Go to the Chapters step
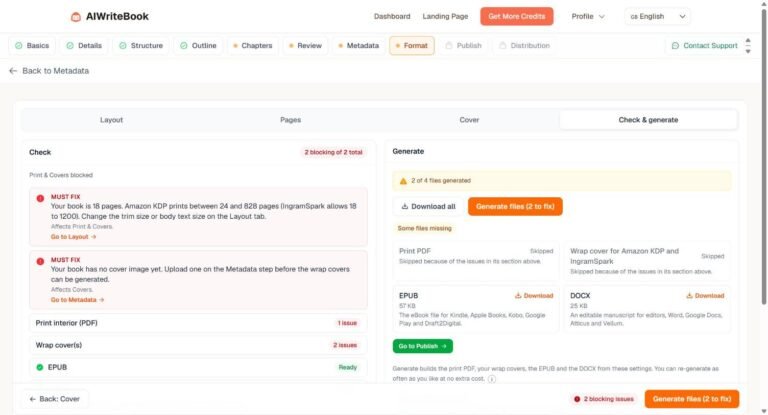The width and height of the screenshot is (768, 415). (253, 46)
